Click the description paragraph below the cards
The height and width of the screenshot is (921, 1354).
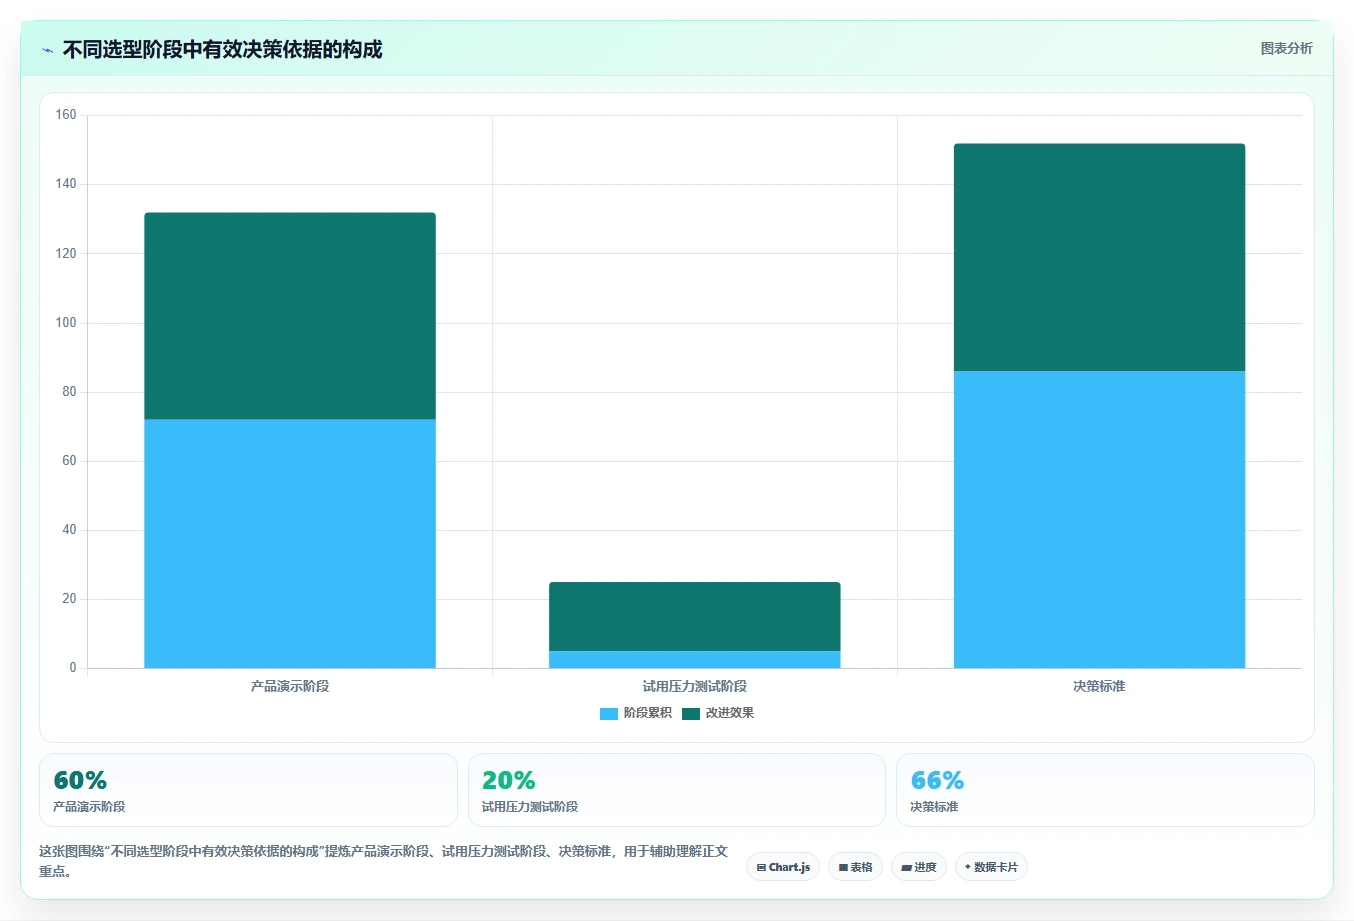coord(384,861)
